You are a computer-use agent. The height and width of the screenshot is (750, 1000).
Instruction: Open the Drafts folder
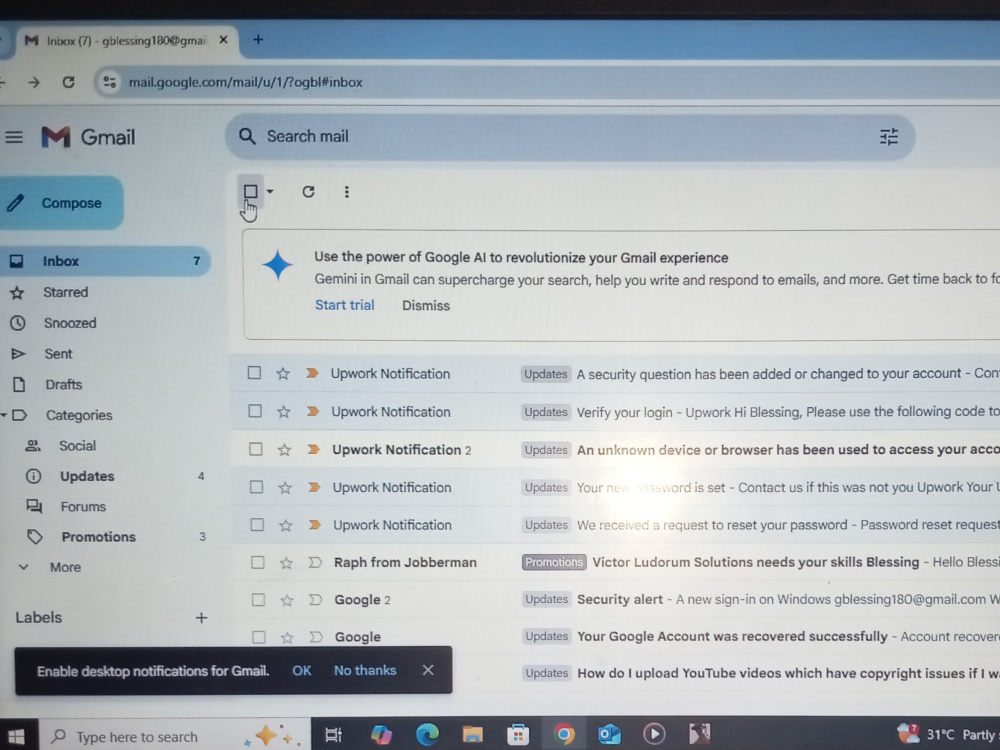(x=64, y=385)
